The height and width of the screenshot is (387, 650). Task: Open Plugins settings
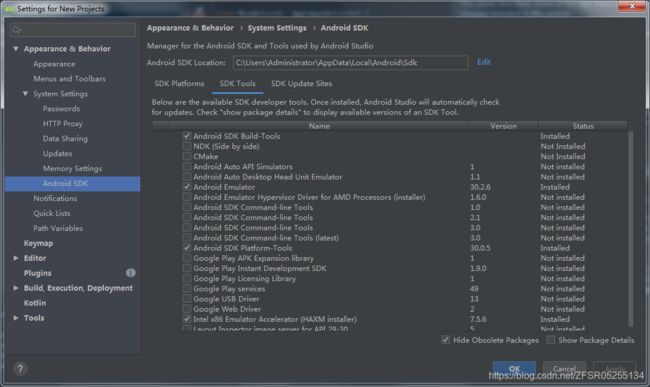(x=37, y=273)
